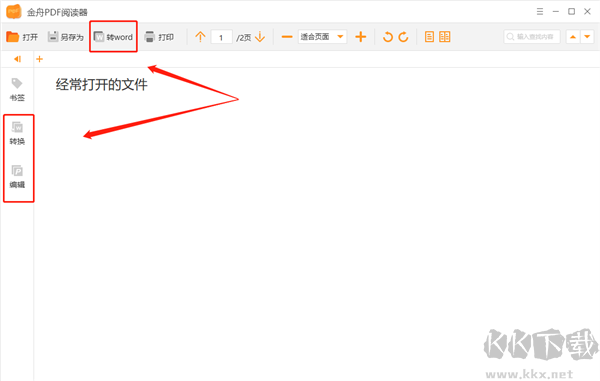
Task: Zoom out with the minus icon
Action: click(287, 37)
